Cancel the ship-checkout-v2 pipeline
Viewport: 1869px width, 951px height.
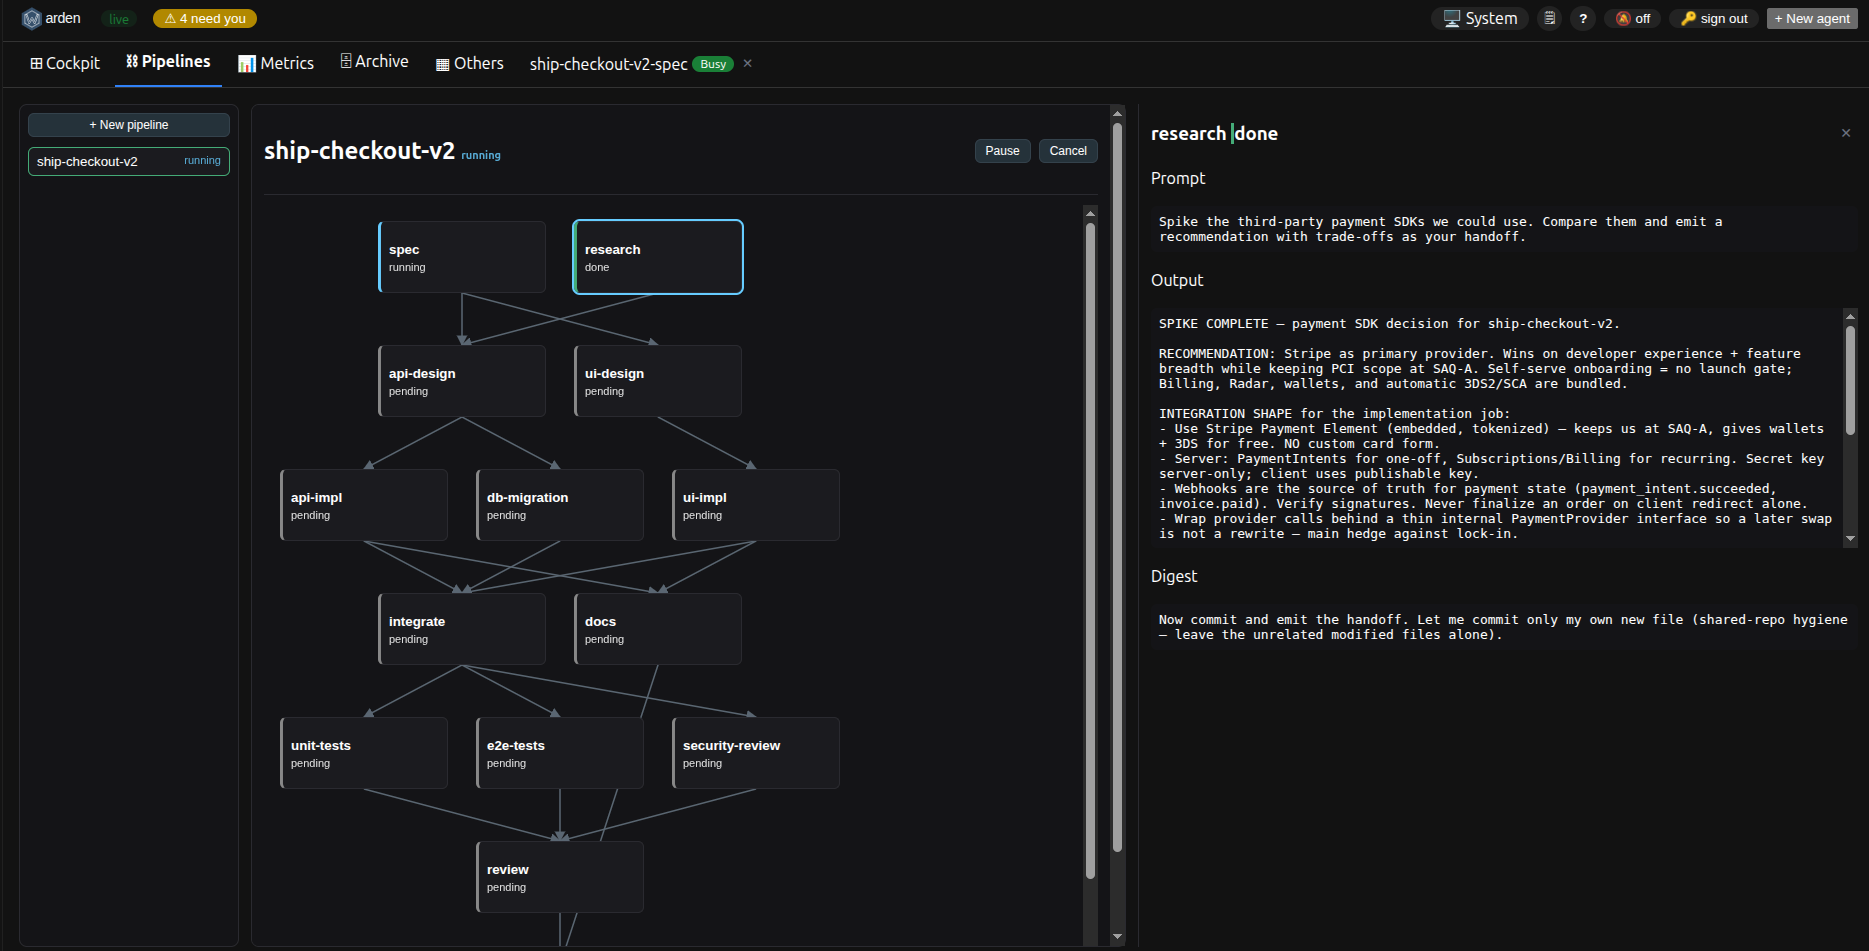pos(1068,151)
